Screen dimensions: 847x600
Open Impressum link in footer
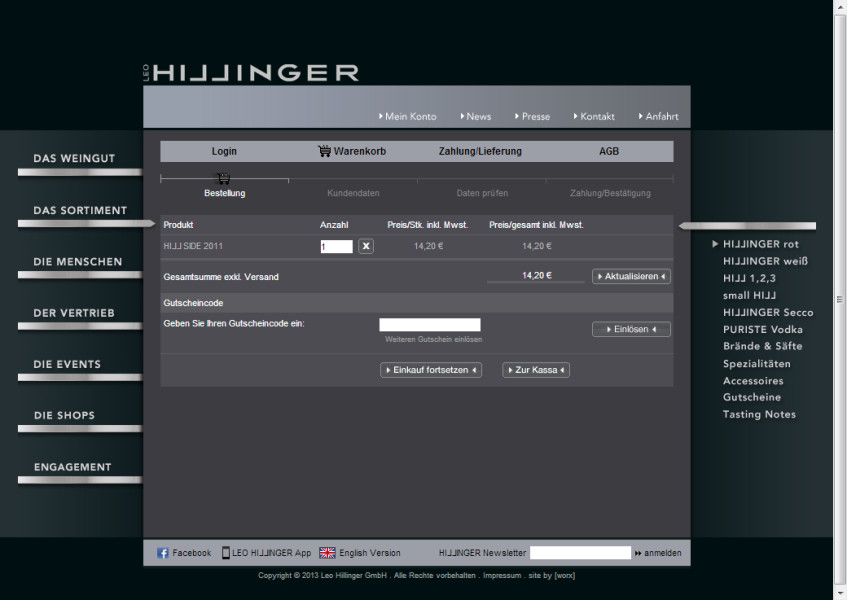[502, 576]
